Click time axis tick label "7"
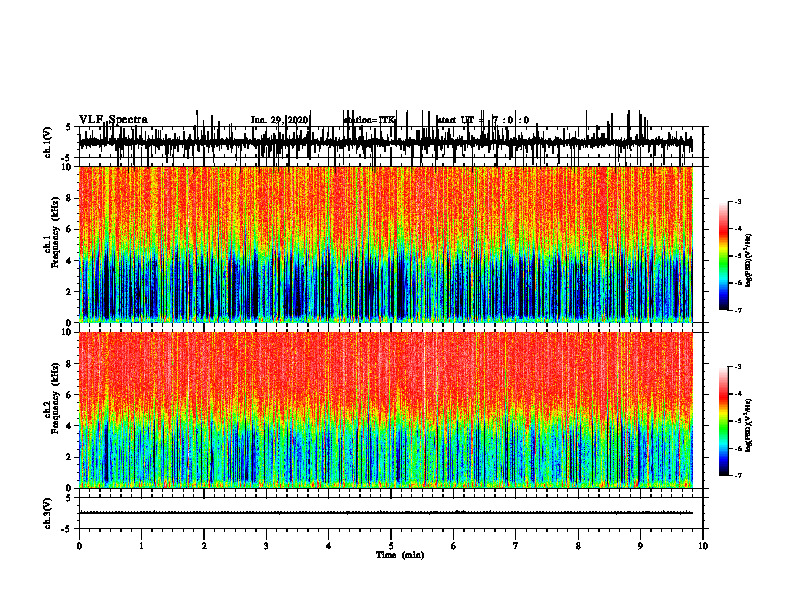This screenshot has width=792, height=612. click(516, 546)
